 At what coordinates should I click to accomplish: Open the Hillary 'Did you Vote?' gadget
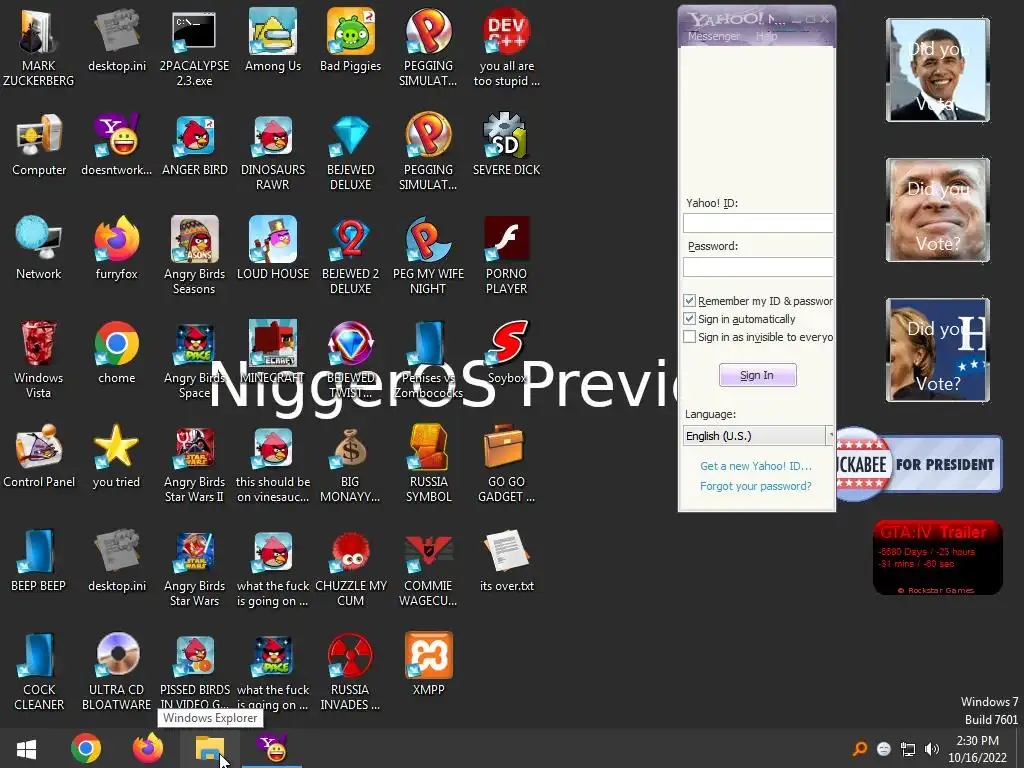click(938, 350)
